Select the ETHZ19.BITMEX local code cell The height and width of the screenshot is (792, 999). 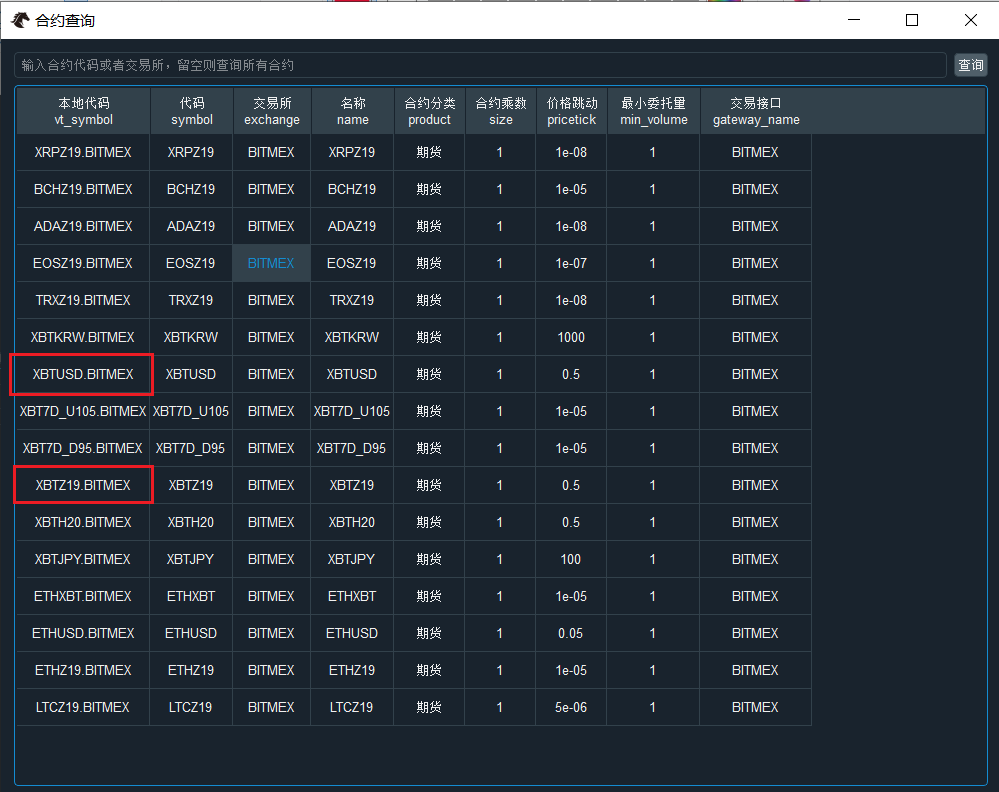83,670
